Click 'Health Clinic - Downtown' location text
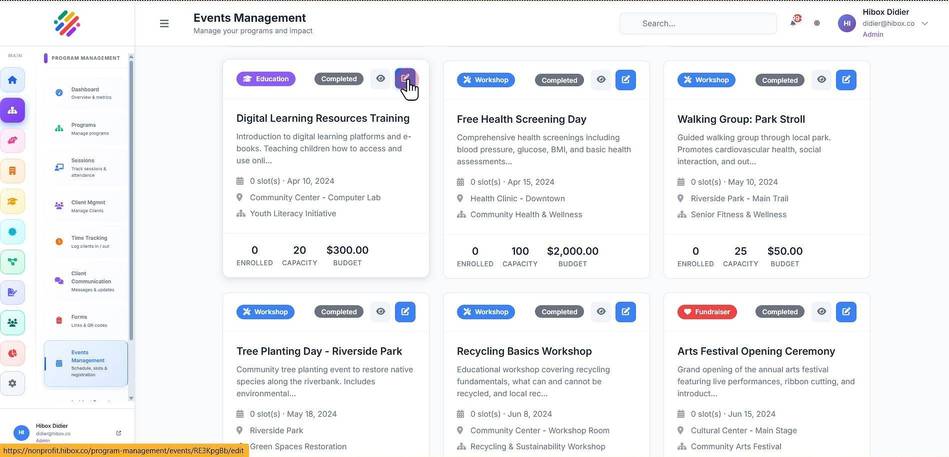This screenshot has height=457, width=949. (517, 198)
